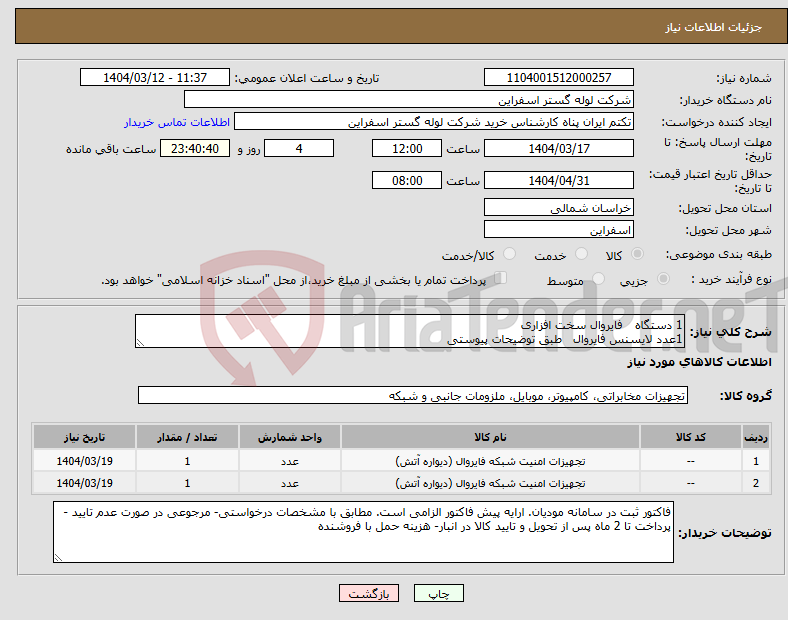
Task: Click the delivery province field خراسان شمالی
Action: tap(559, 208)
